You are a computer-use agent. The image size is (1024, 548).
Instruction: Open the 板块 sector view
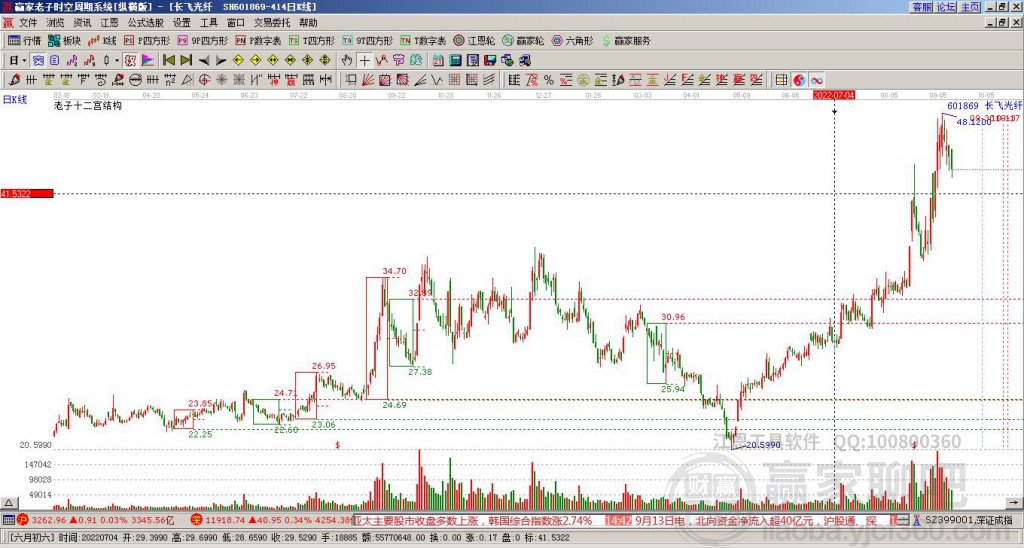coord(65,40)
